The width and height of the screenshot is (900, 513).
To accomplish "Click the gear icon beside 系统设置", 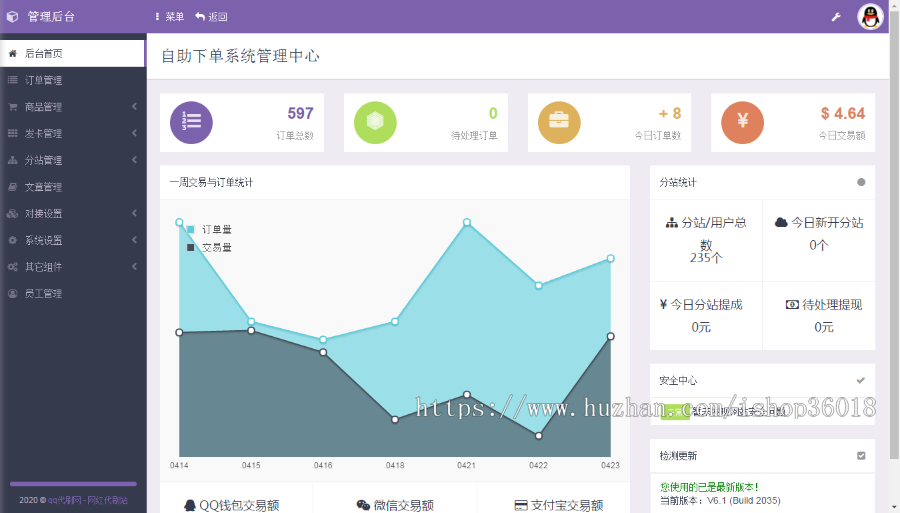I will (13, 240).
